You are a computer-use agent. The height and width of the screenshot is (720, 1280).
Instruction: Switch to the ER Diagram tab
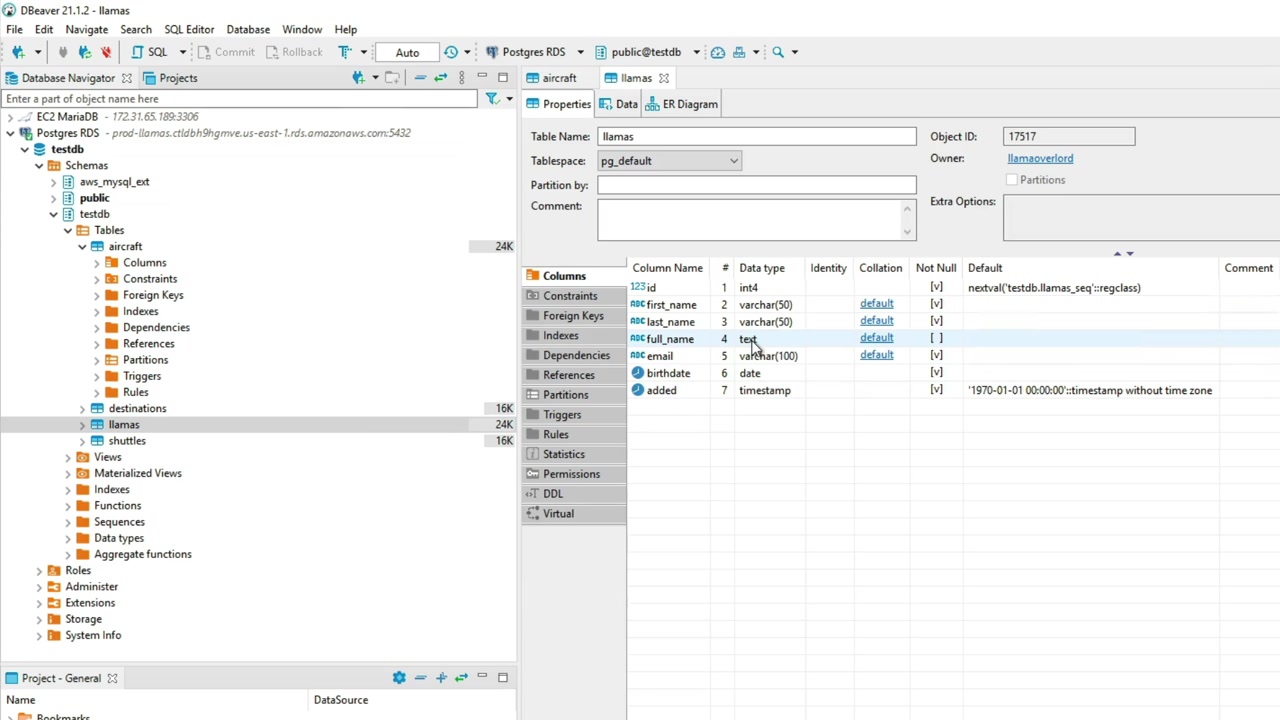[x=682, y=104]
